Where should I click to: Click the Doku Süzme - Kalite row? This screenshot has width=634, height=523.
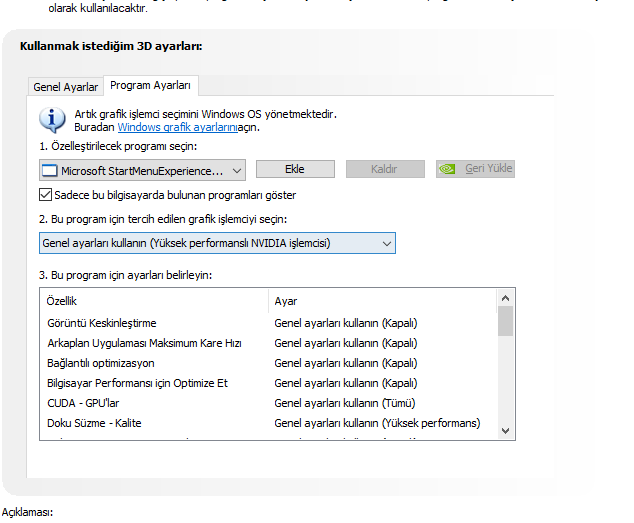point(94,423)
